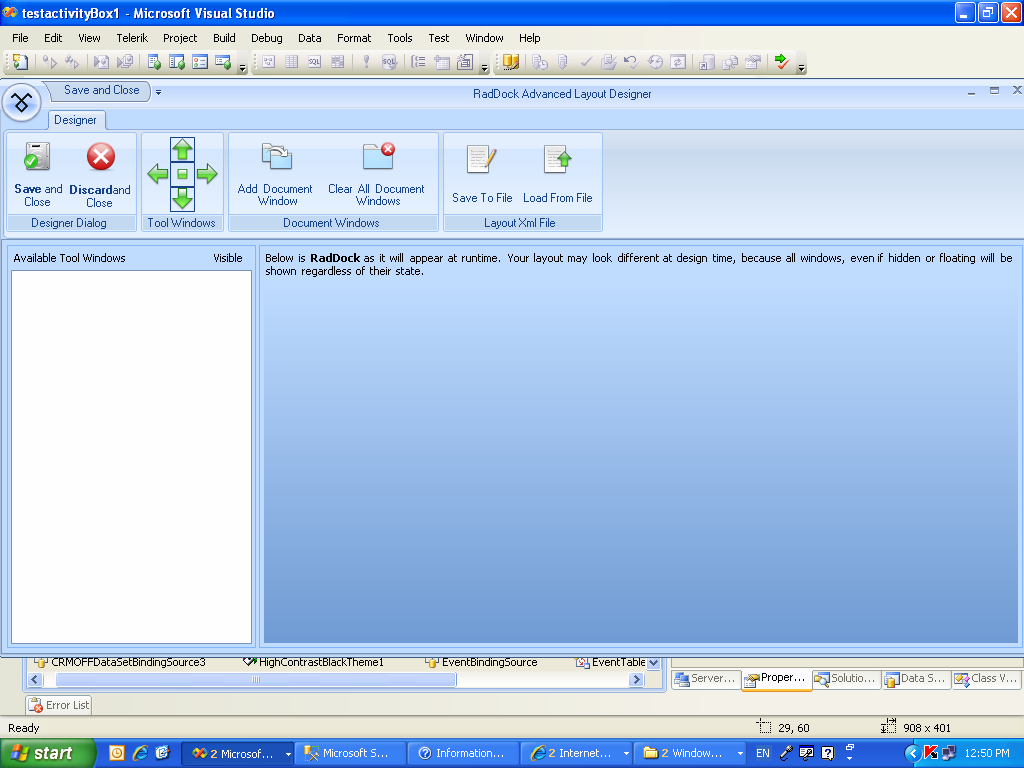Screen dimensions: 1024x768
Task: Click the Clear All Document Windows icon
Action: pyautogui.click(x=379, y=157)
